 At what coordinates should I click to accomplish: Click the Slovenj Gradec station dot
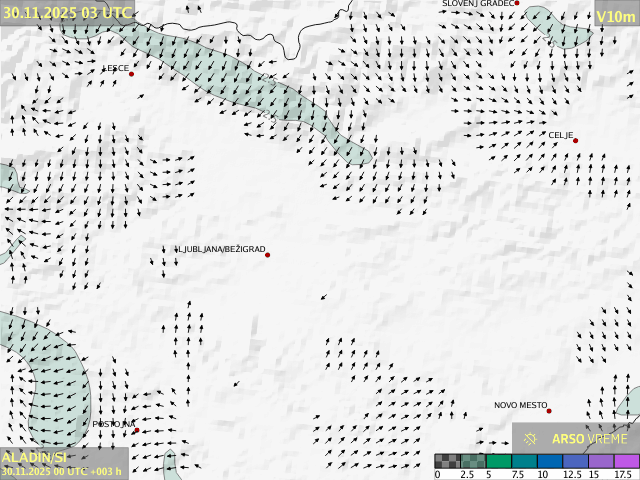coord(517,4)
